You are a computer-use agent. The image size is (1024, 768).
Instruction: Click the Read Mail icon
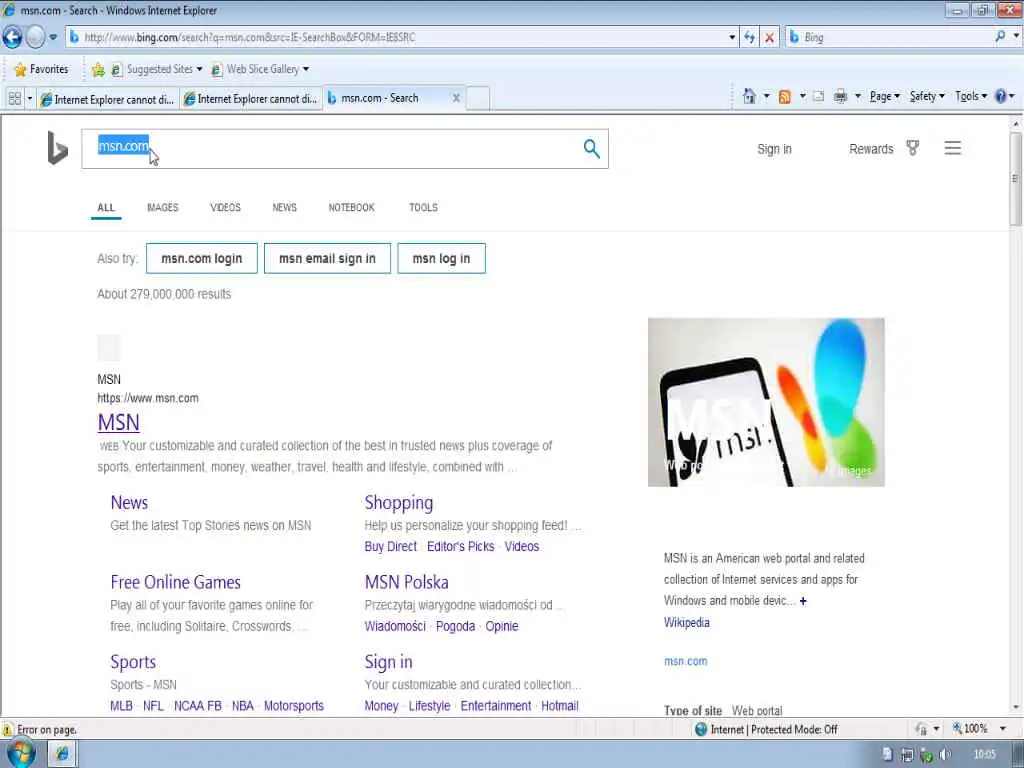click(x=818, y=97)
